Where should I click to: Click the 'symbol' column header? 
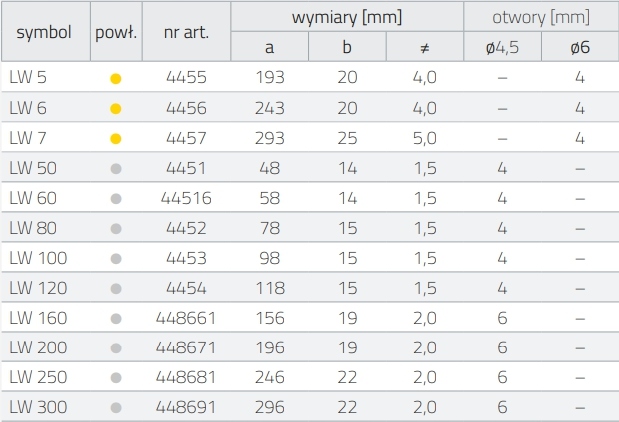coord(44,31)
